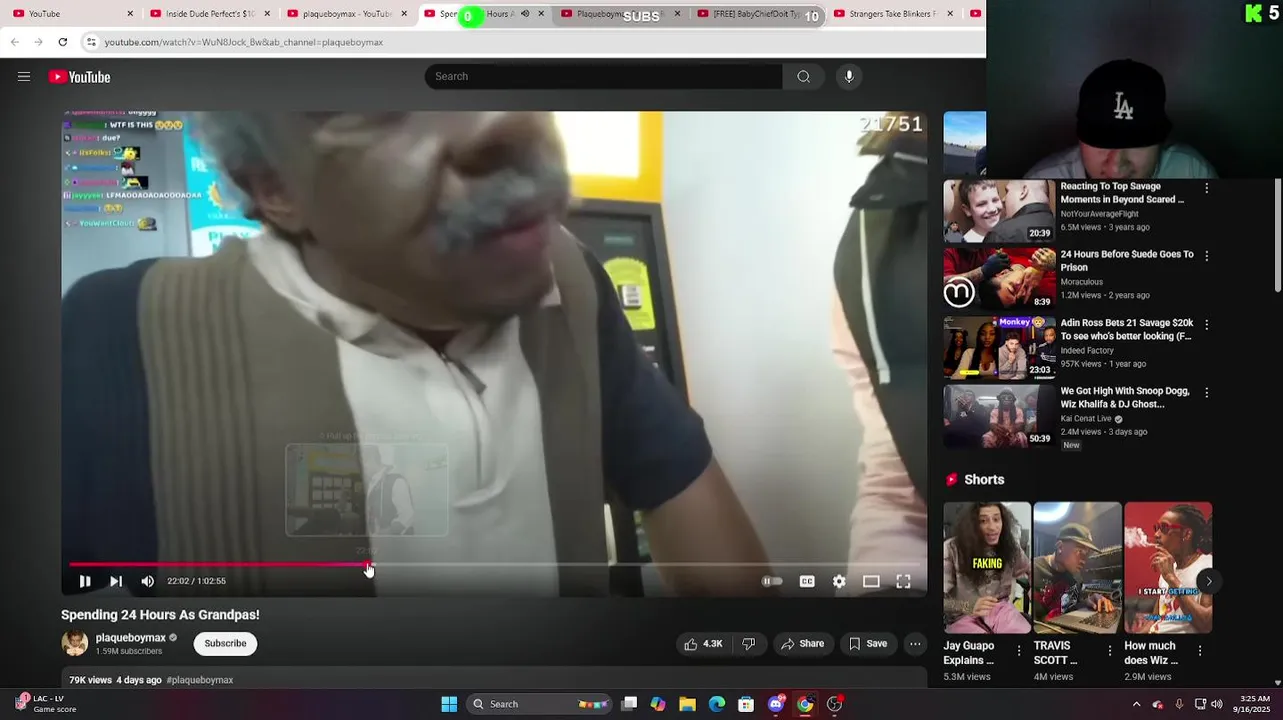
Task: Show hidden system tray icons
Action: [x=1136, y=704]
